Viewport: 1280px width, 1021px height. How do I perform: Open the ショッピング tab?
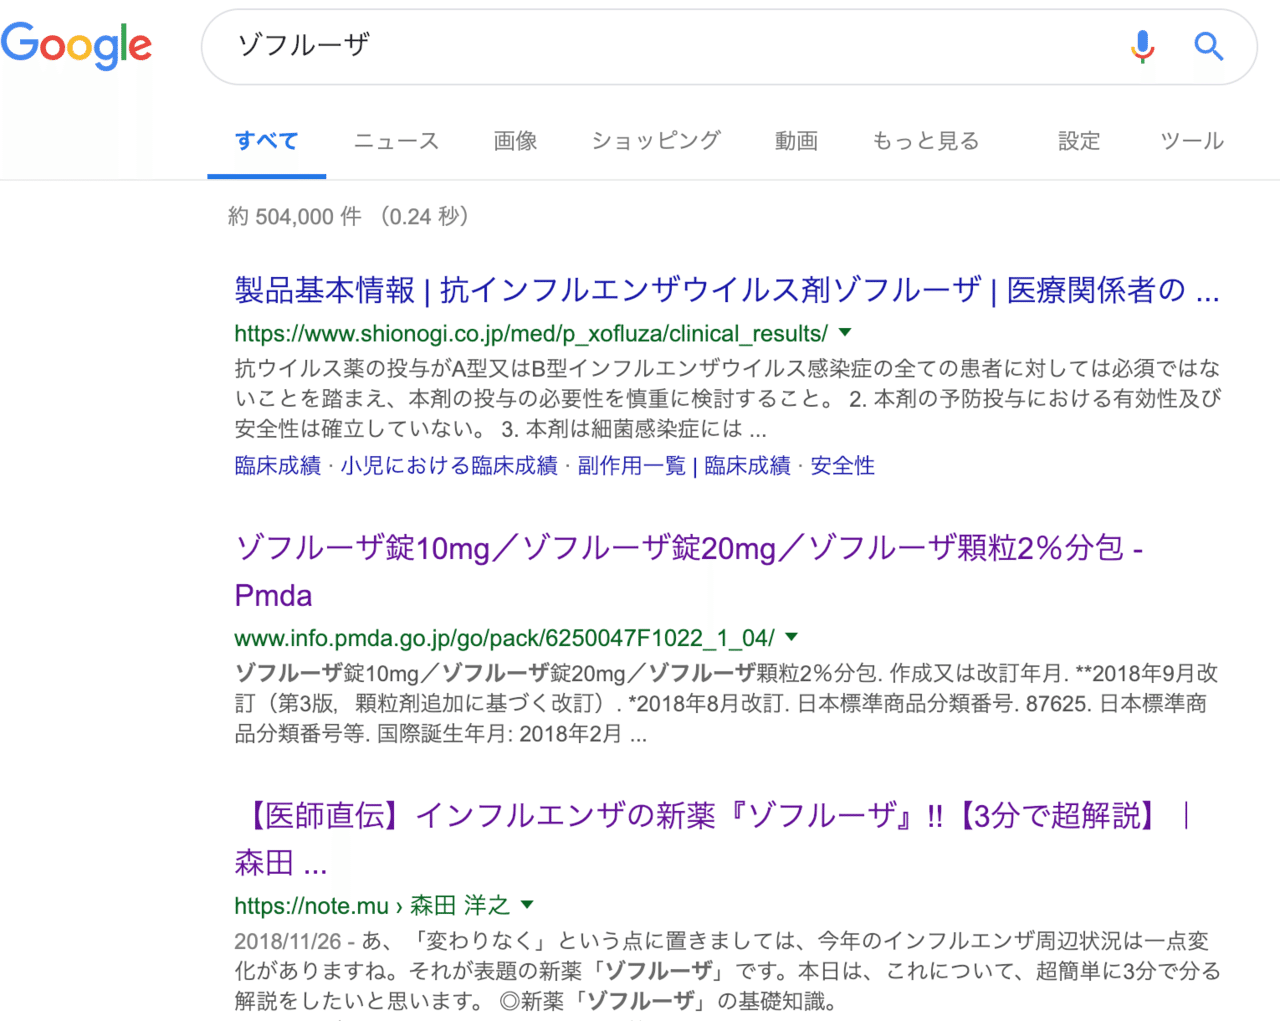(656, 141)
